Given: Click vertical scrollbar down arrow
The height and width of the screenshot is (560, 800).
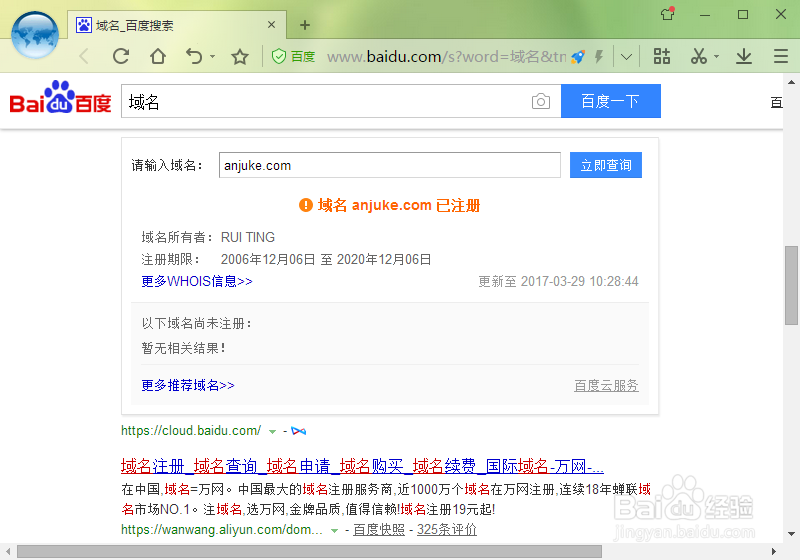Looking at the screenshot, I should click(x=791, y=534).
